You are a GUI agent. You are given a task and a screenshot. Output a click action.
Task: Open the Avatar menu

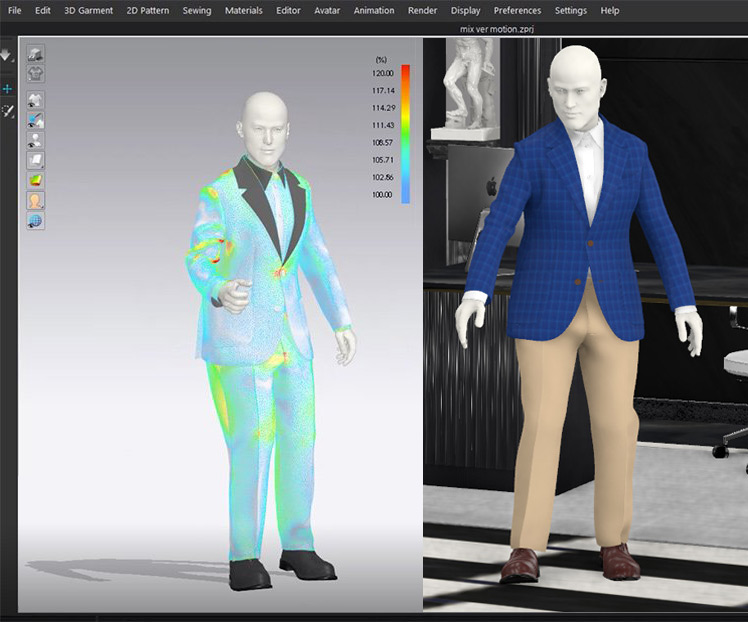(x=327, y=10)
